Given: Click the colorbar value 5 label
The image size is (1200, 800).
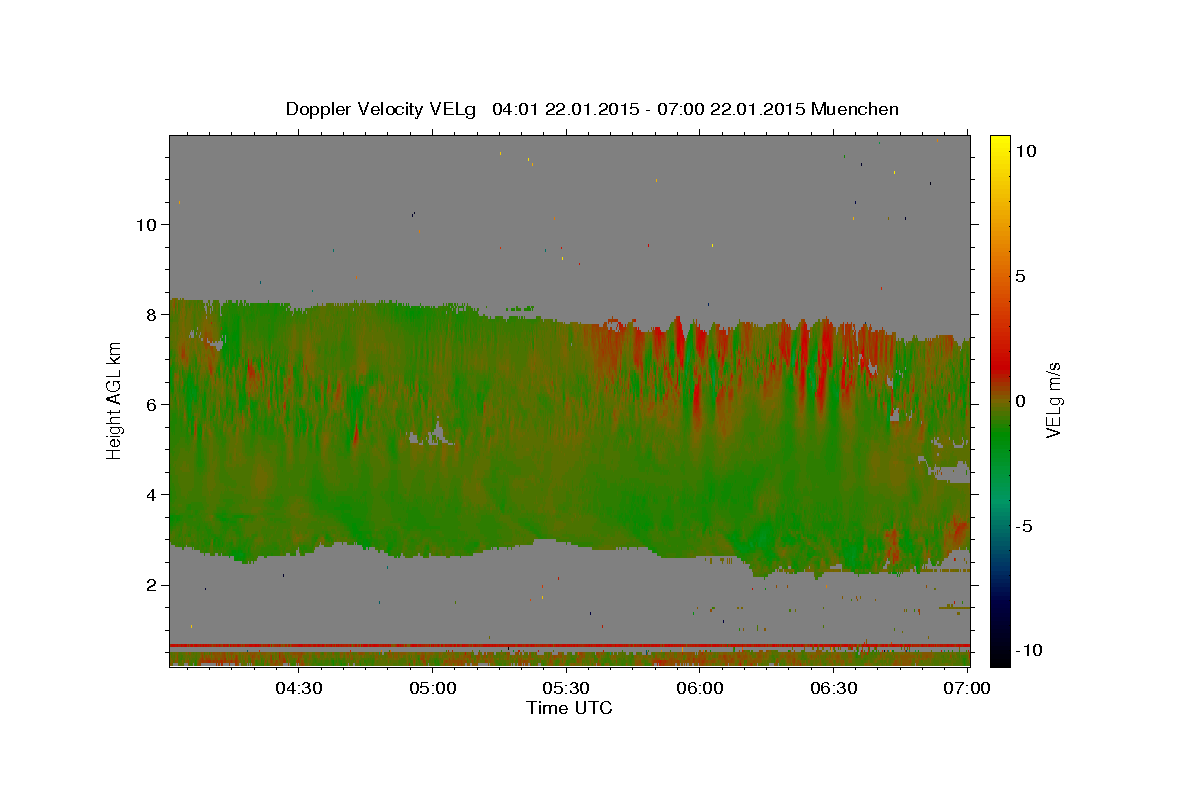Looking at the screenshot, I should point(1021,276).
